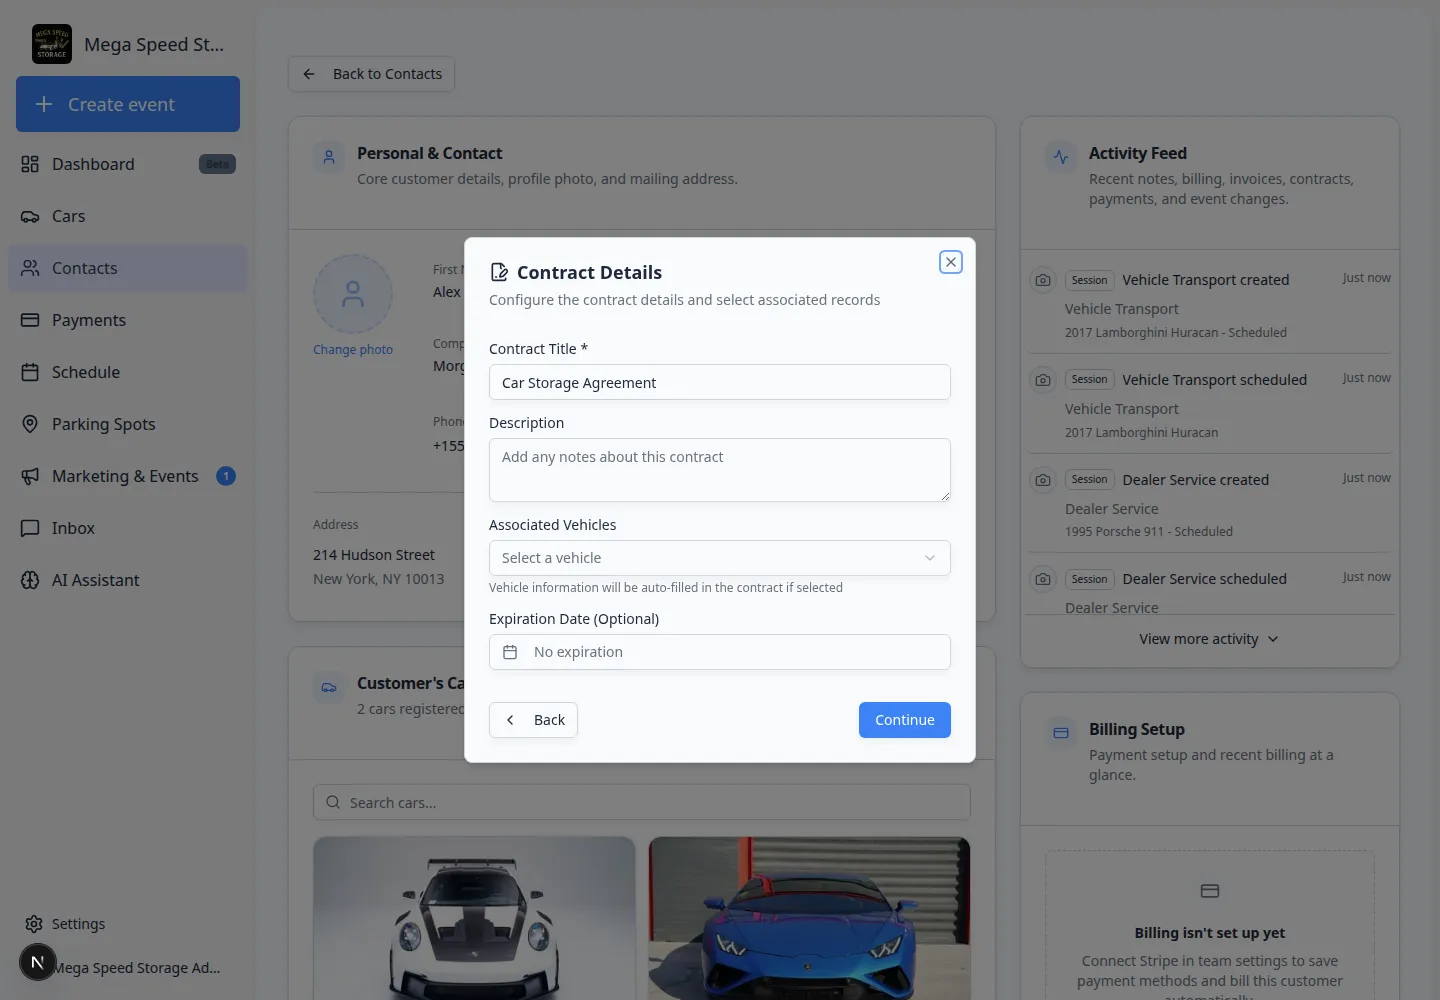Click the Settings gear icon
The width and height of the screenshot is (1440, 1000).
[34, 924]
